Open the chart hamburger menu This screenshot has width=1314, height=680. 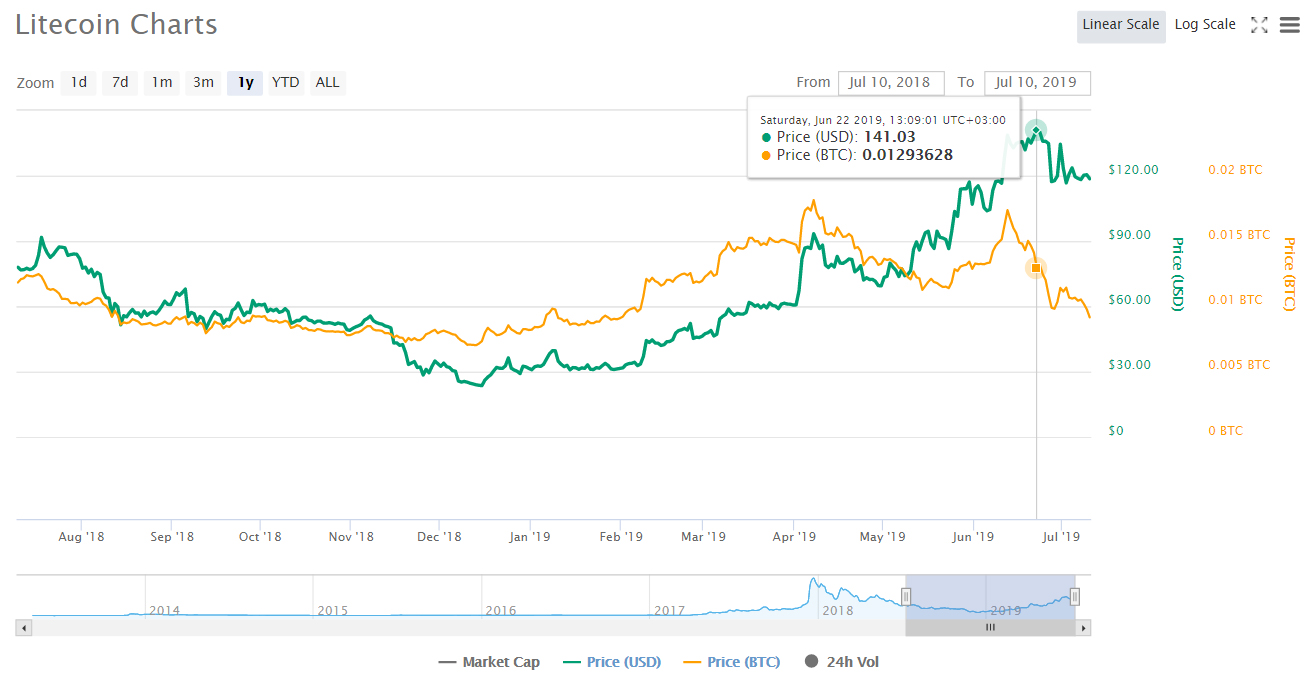(x=1289, y=25)
